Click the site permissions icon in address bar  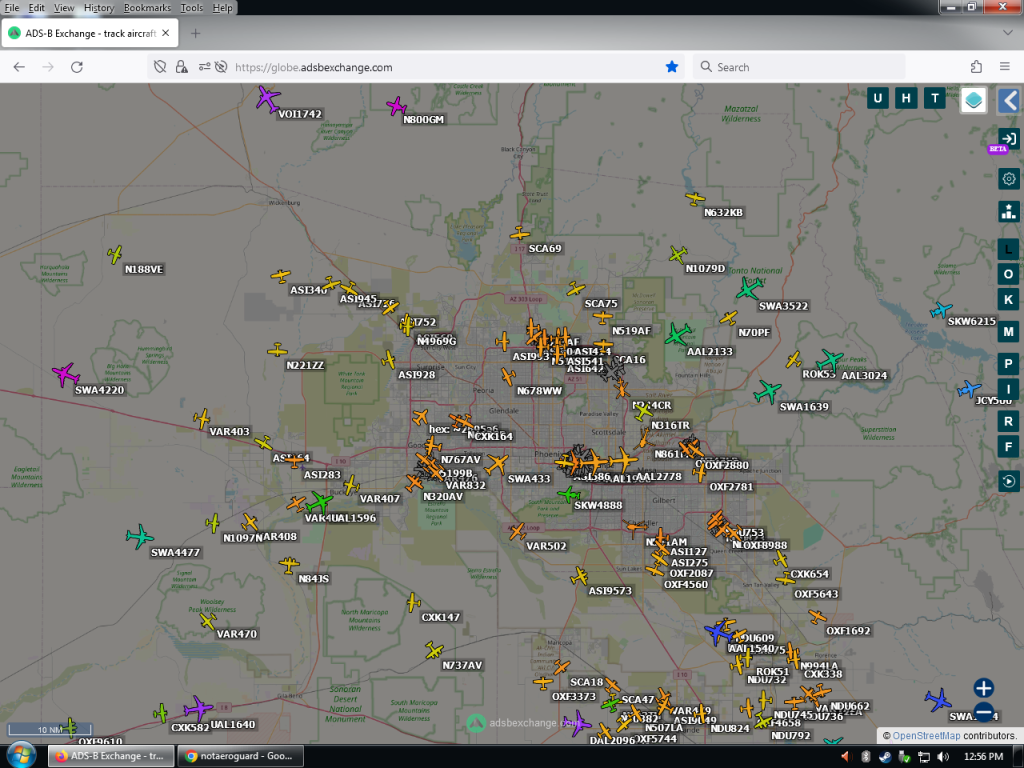click(204, 67)
